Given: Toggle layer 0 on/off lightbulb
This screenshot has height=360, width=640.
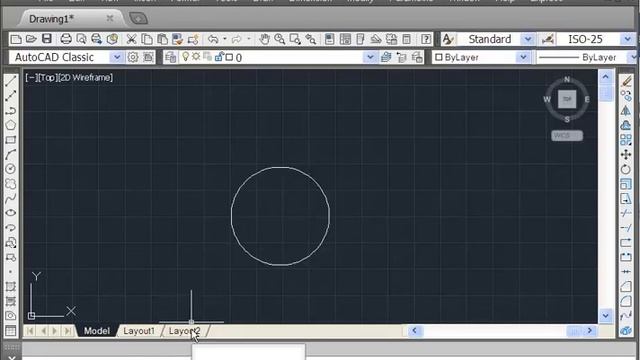Looking at the screenshot, I should pyautogui.click(x=185, y=57).
